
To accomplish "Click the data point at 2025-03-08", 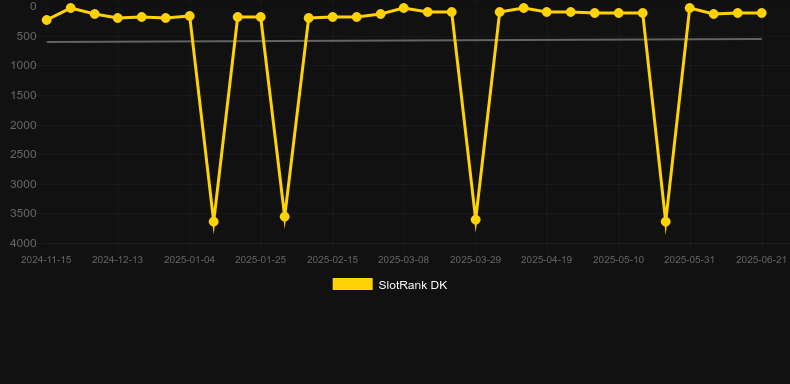I will click(x=404, y=8).
